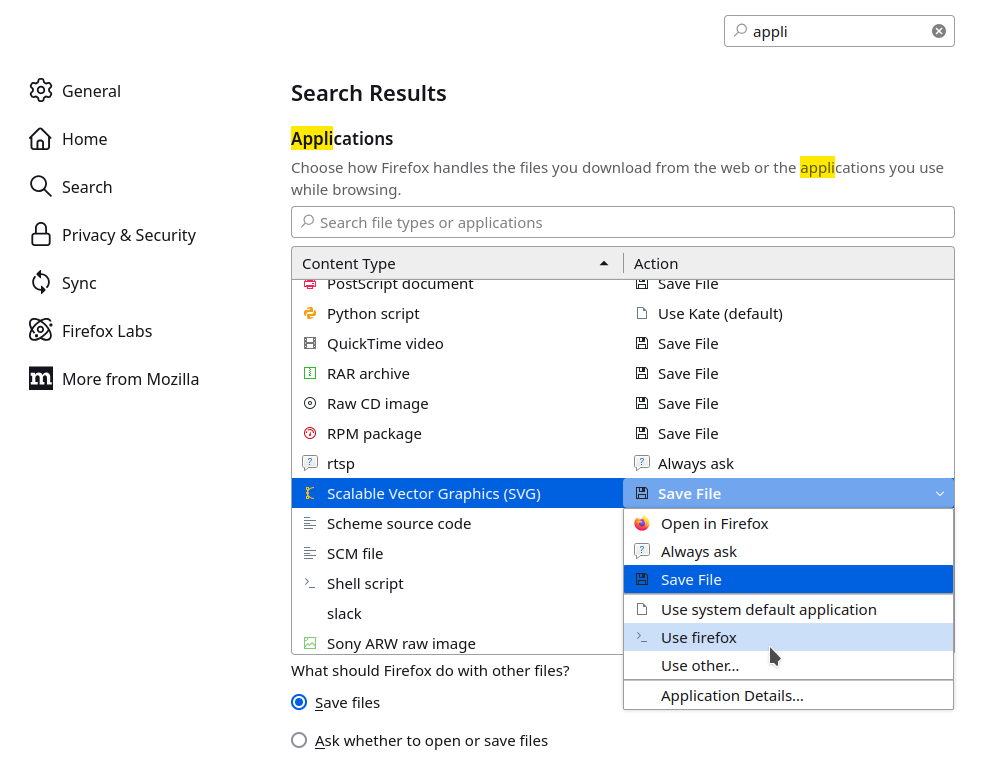This screenshot has height=765, width=990.
Task: Open More from Mozilla icon
Action: (40, 379)
